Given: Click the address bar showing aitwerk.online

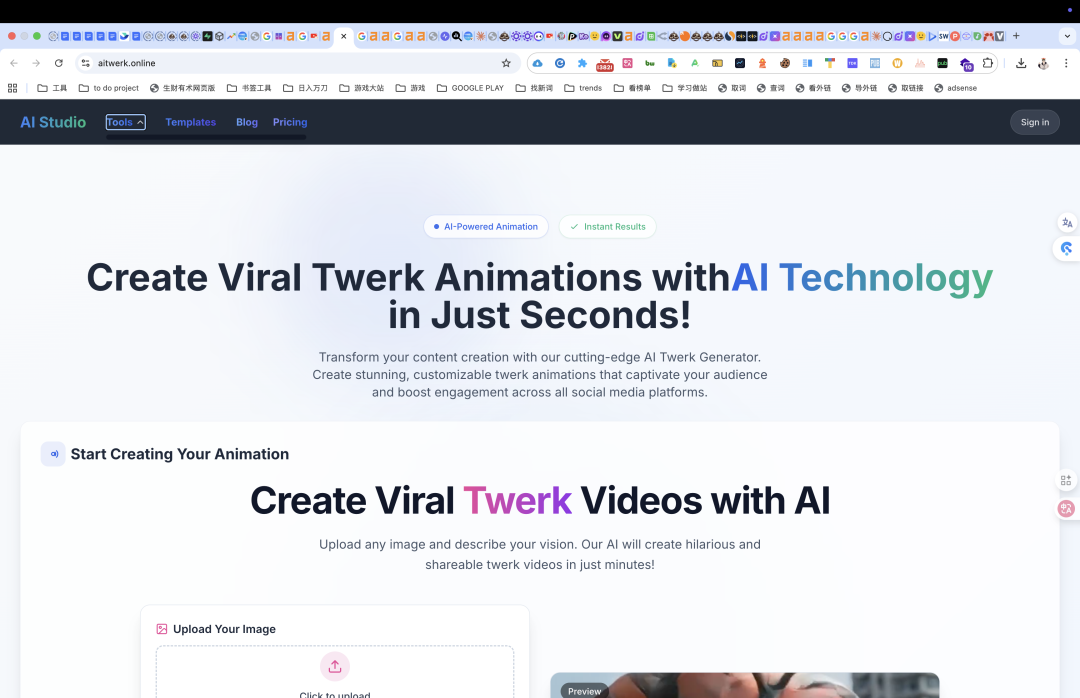Looking at the screenshot, I should tap(296, 63).
